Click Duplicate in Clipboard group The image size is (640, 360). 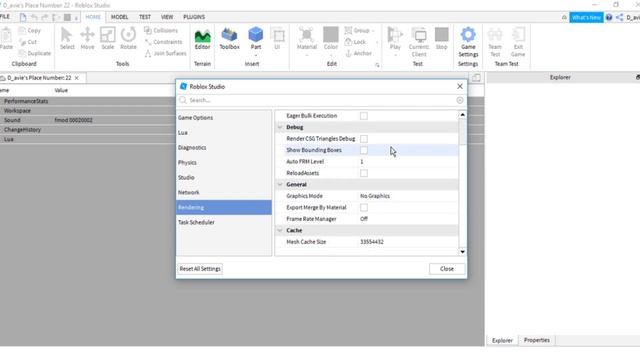(x=35, y=53)
